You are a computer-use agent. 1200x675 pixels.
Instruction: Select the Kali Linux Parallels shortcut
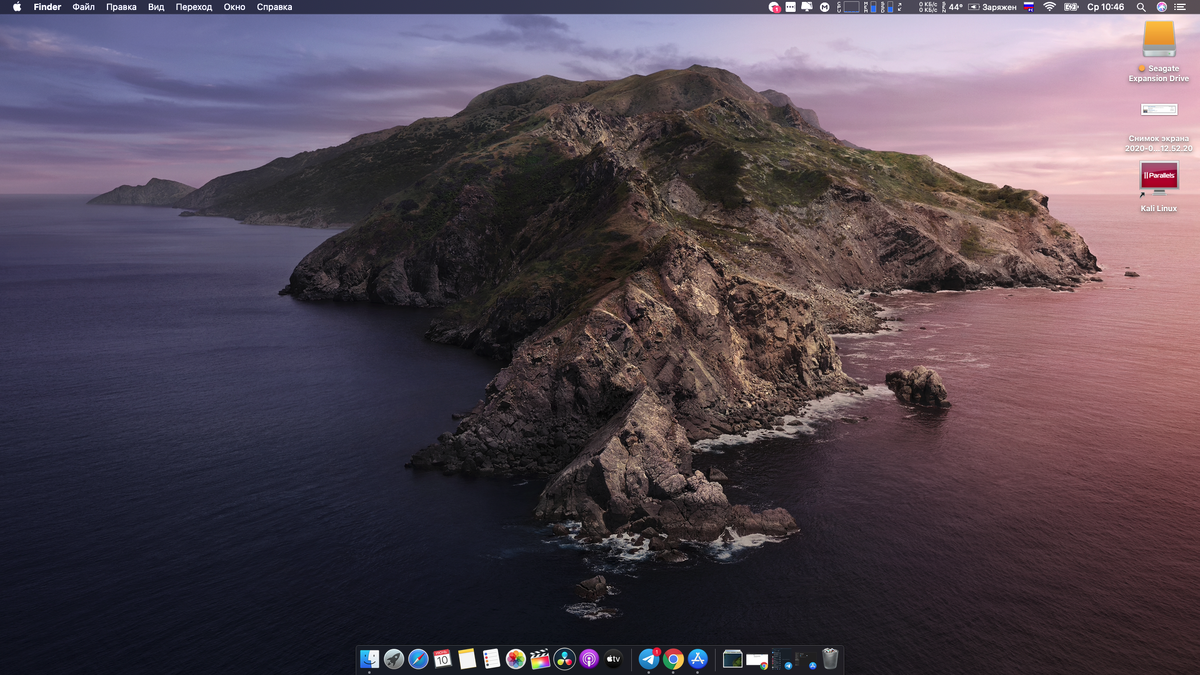coord(1159,177)
